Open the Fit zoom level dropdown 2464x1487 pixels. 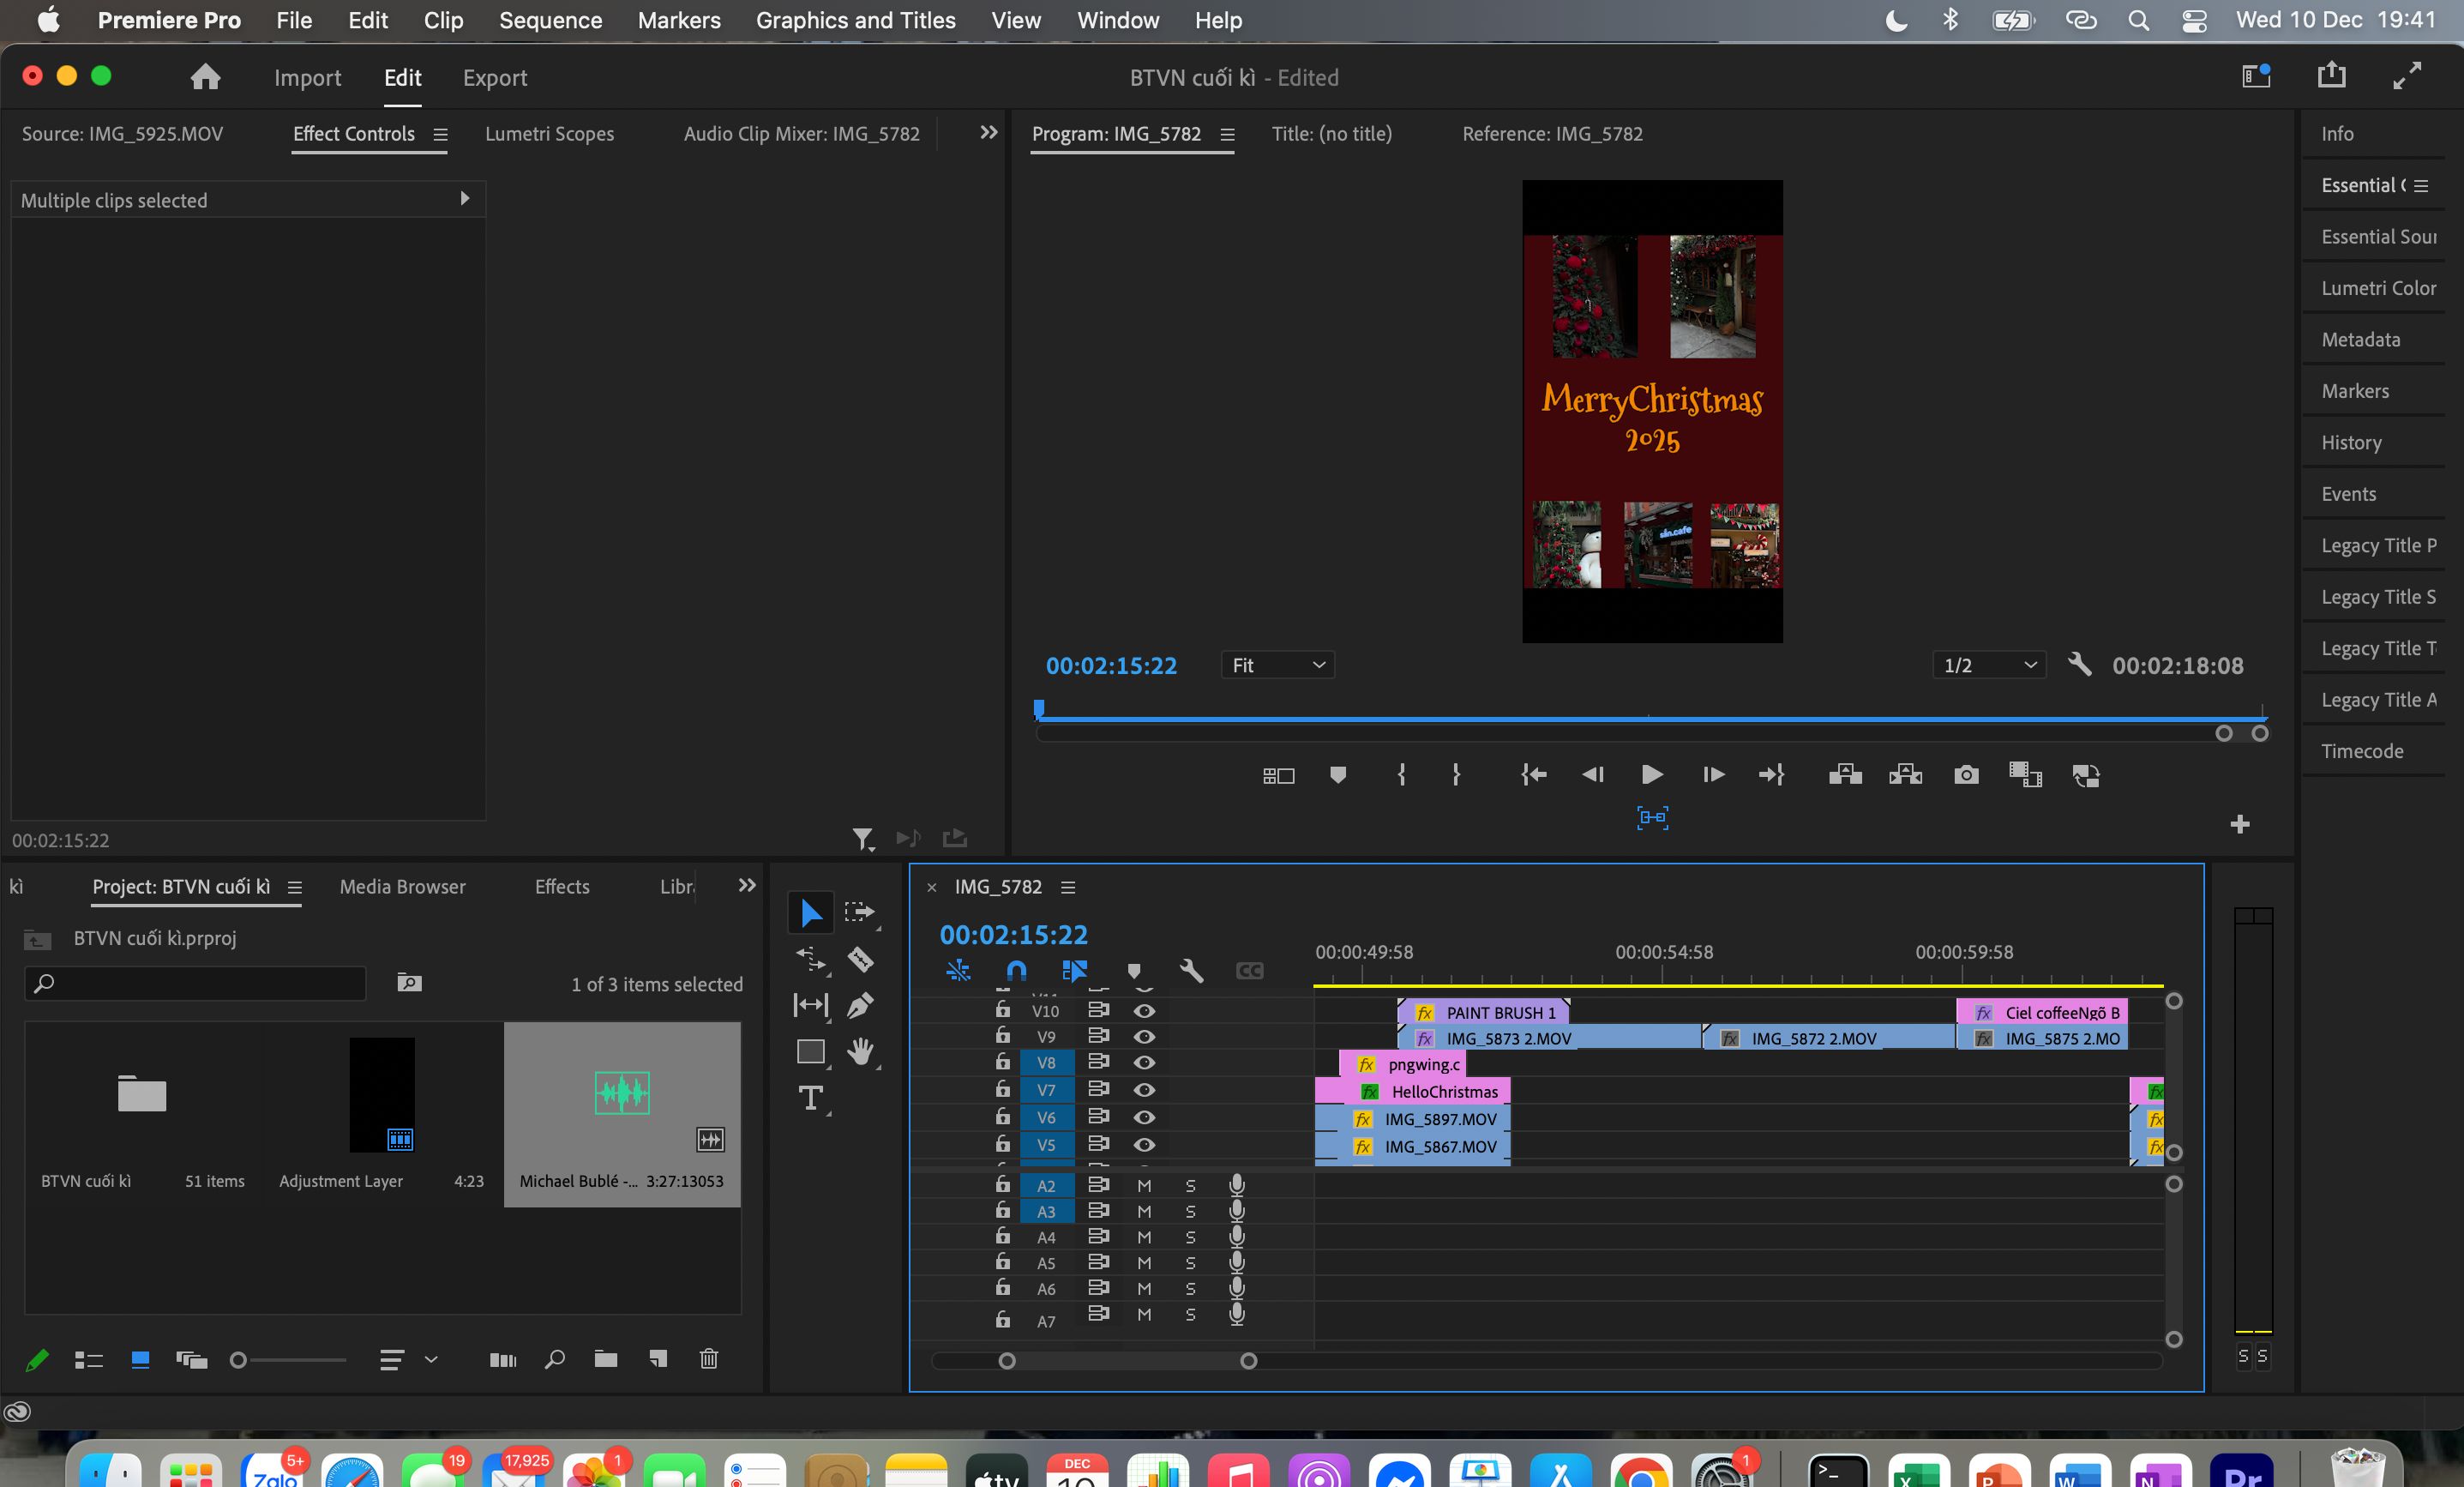1277,665
